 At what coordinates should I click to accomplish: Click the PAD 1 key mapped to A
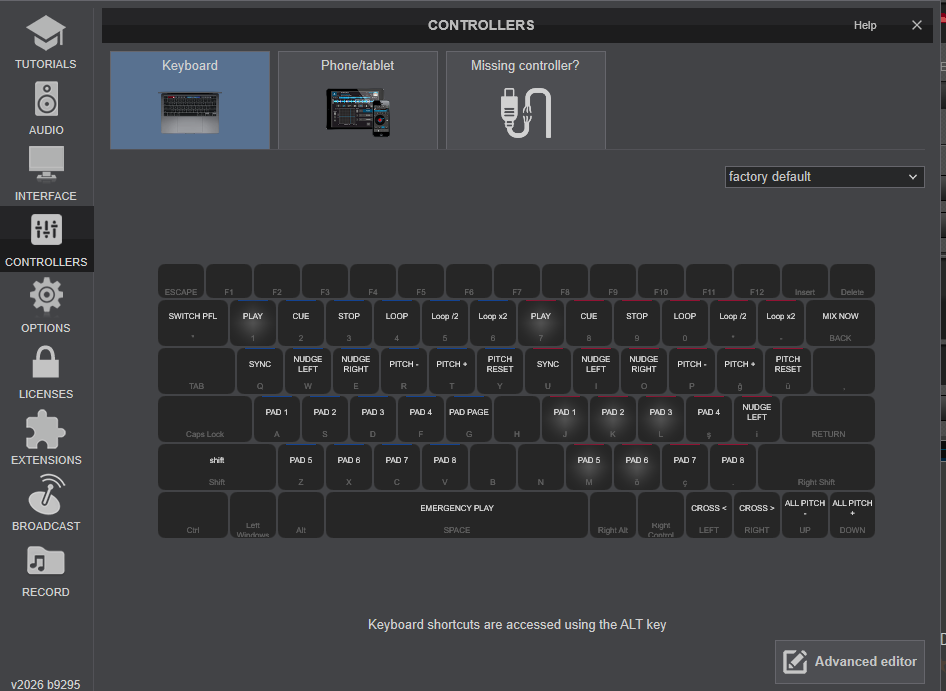tap(277, 419)
